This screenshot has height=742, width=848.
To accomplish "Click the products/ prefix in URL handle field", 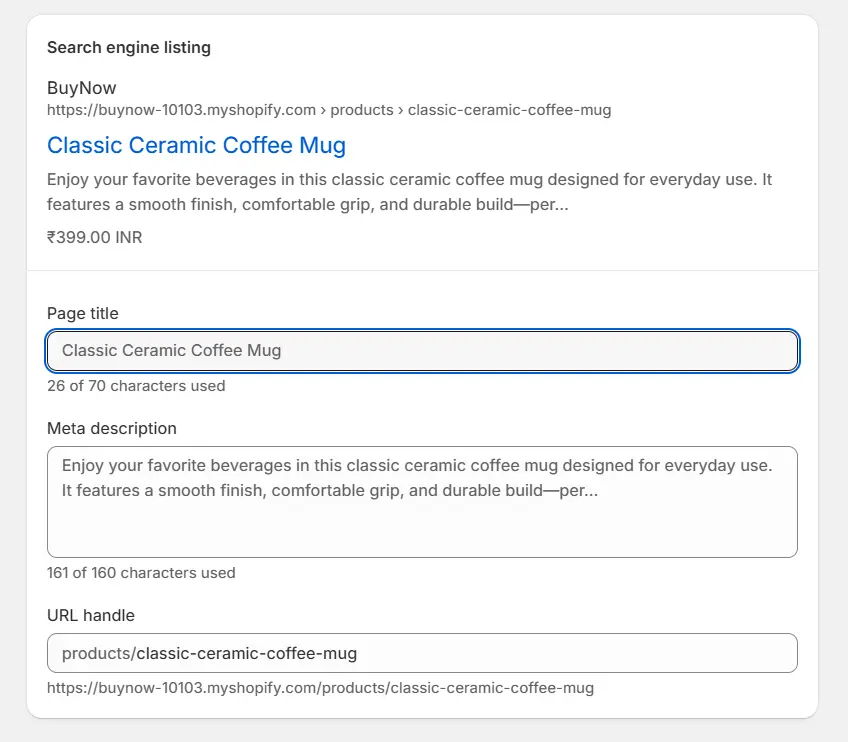I will click(98, 654).
